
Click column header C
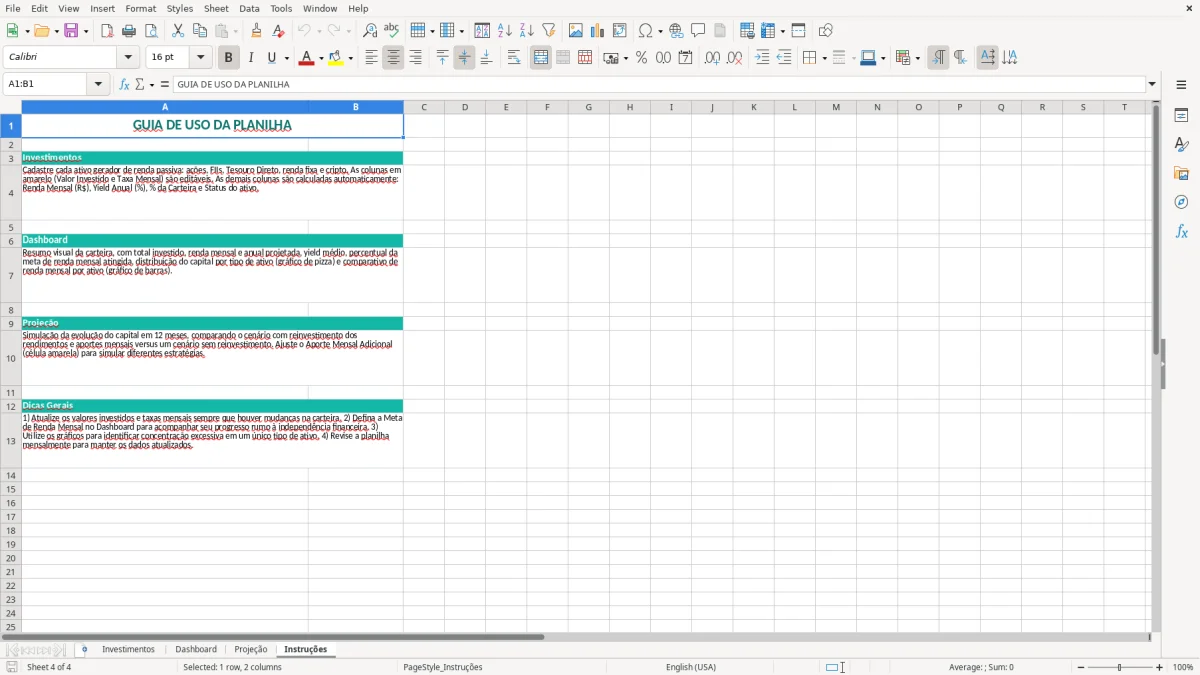tap(423, 107)
